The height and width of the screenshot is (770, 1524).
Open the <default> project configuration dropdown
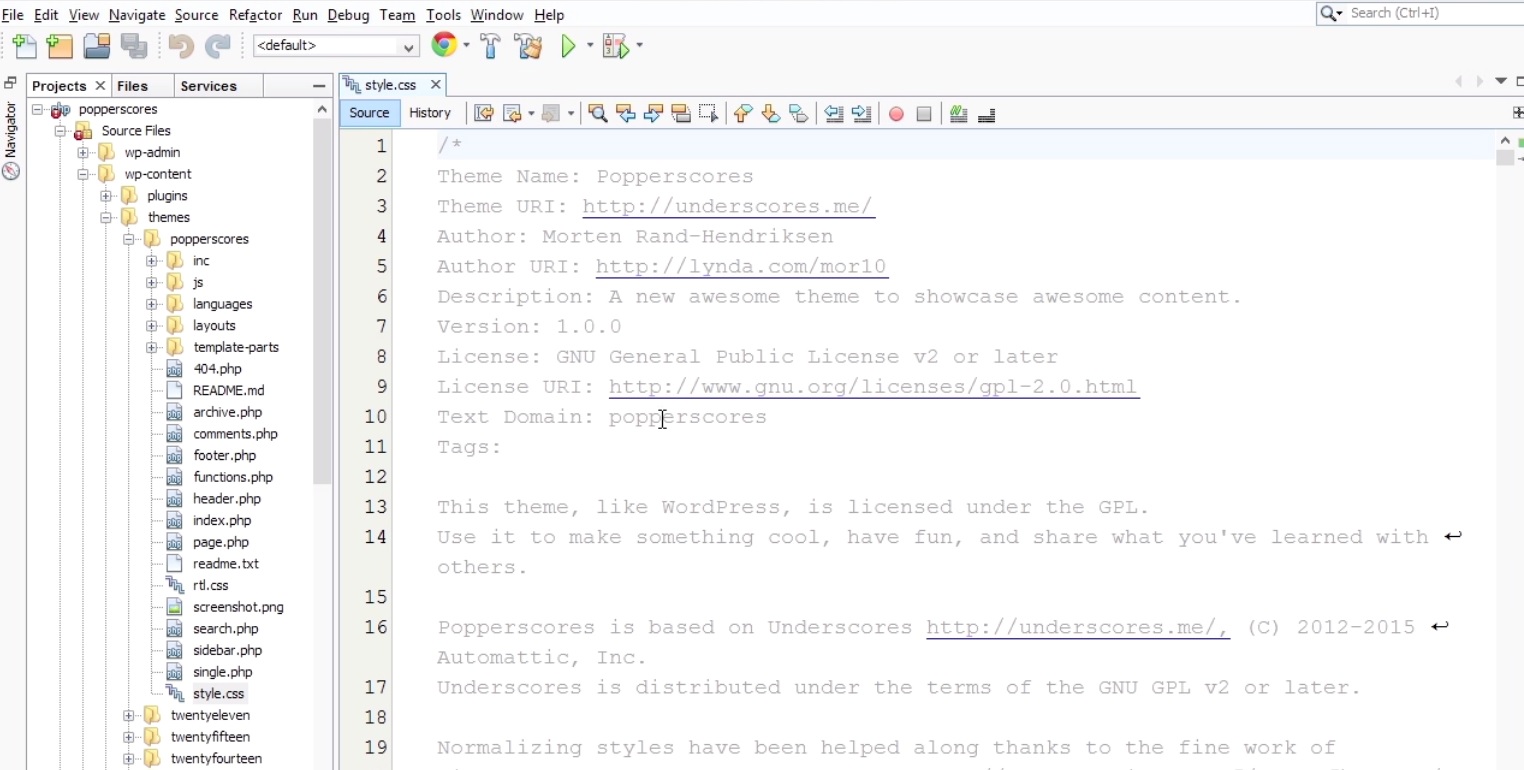click(x=336, y=46)
